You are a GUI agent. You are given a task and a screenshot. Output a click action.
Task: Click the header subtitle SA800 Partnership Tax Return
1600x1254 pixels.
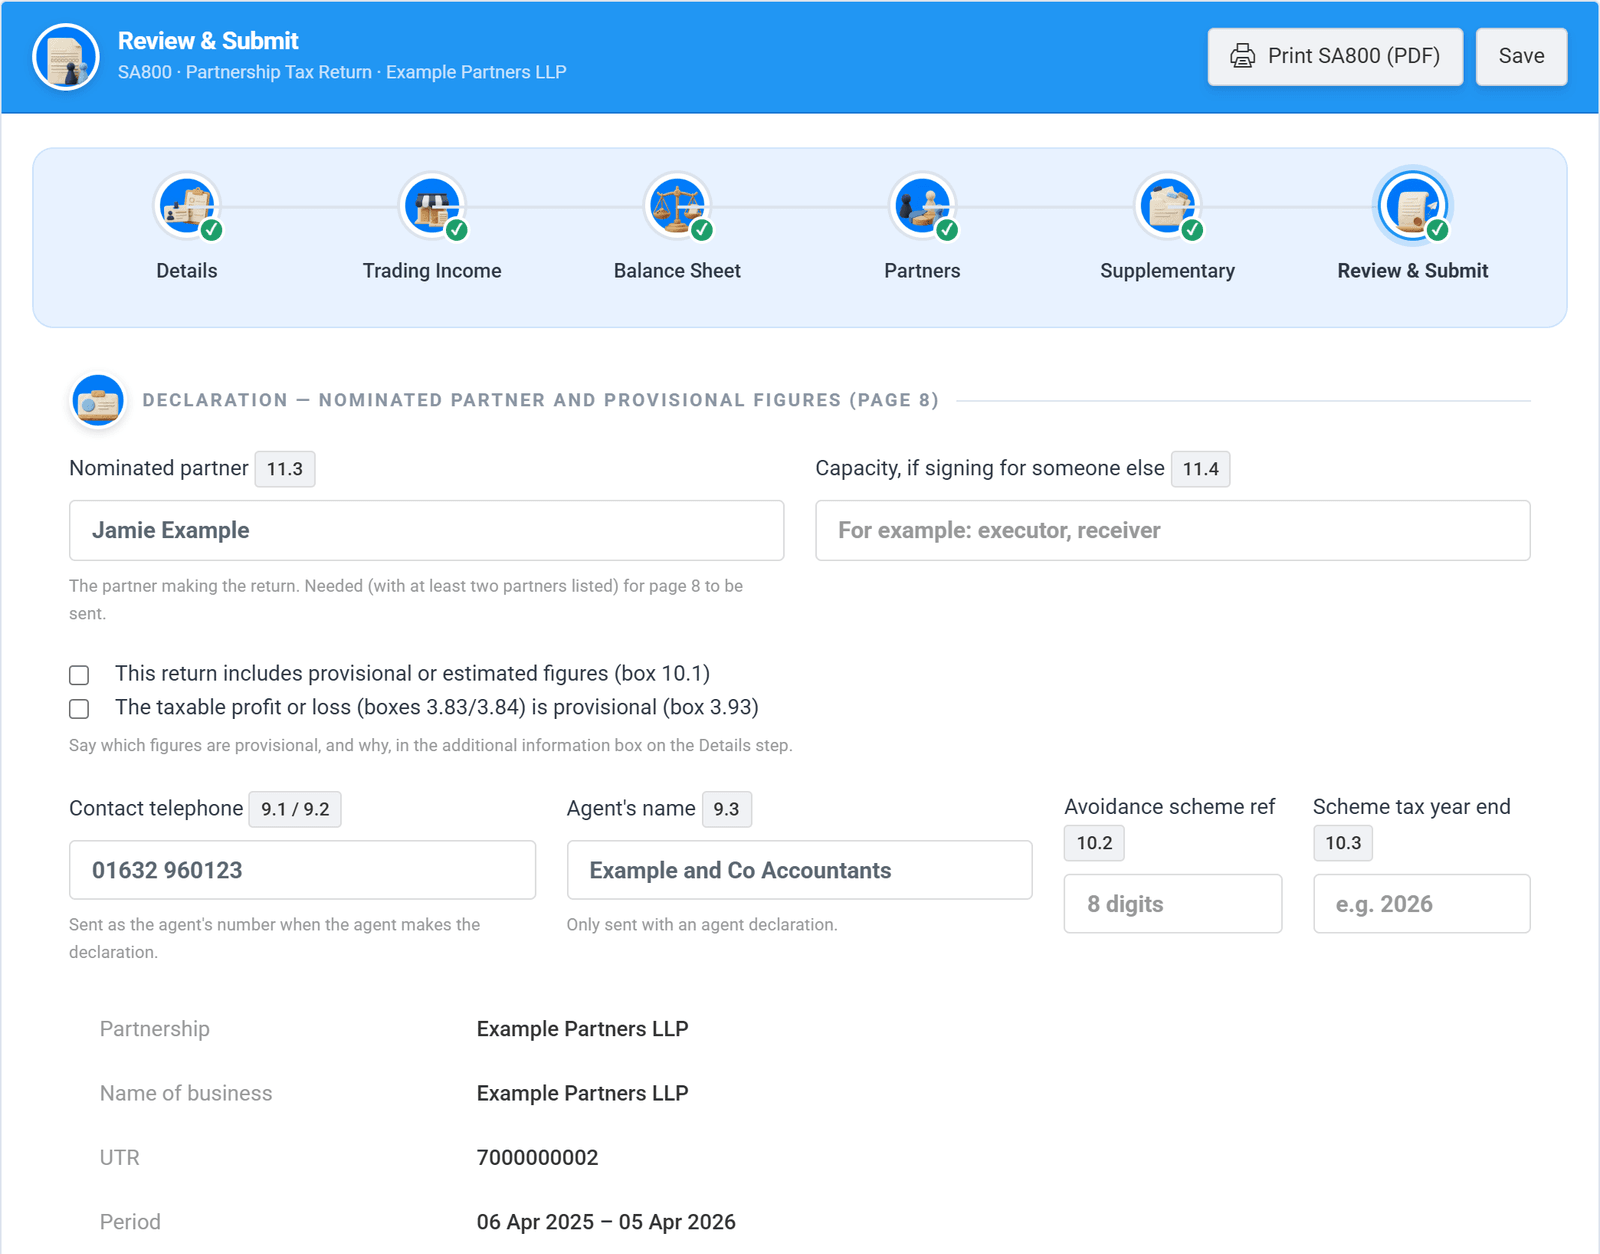pyautogui.click(x=342, y=72)
